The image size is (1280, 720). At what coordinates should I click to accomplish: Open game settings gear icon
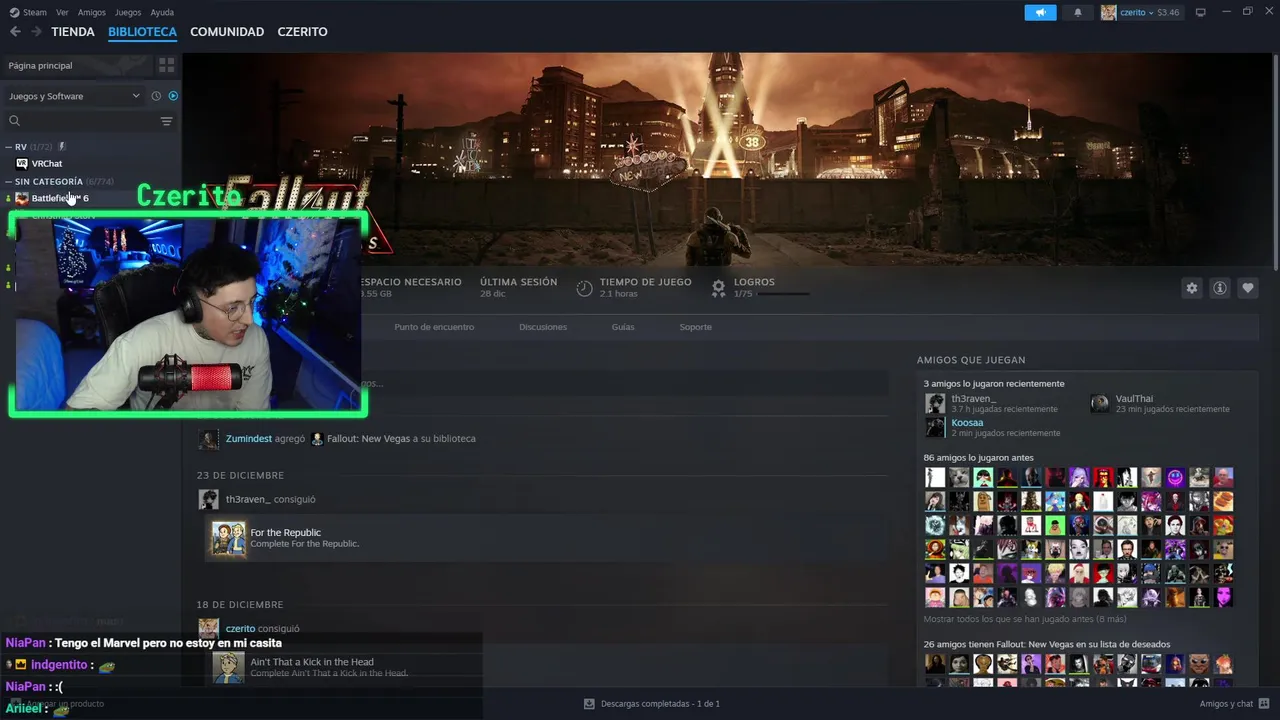tap(1192, 288)
